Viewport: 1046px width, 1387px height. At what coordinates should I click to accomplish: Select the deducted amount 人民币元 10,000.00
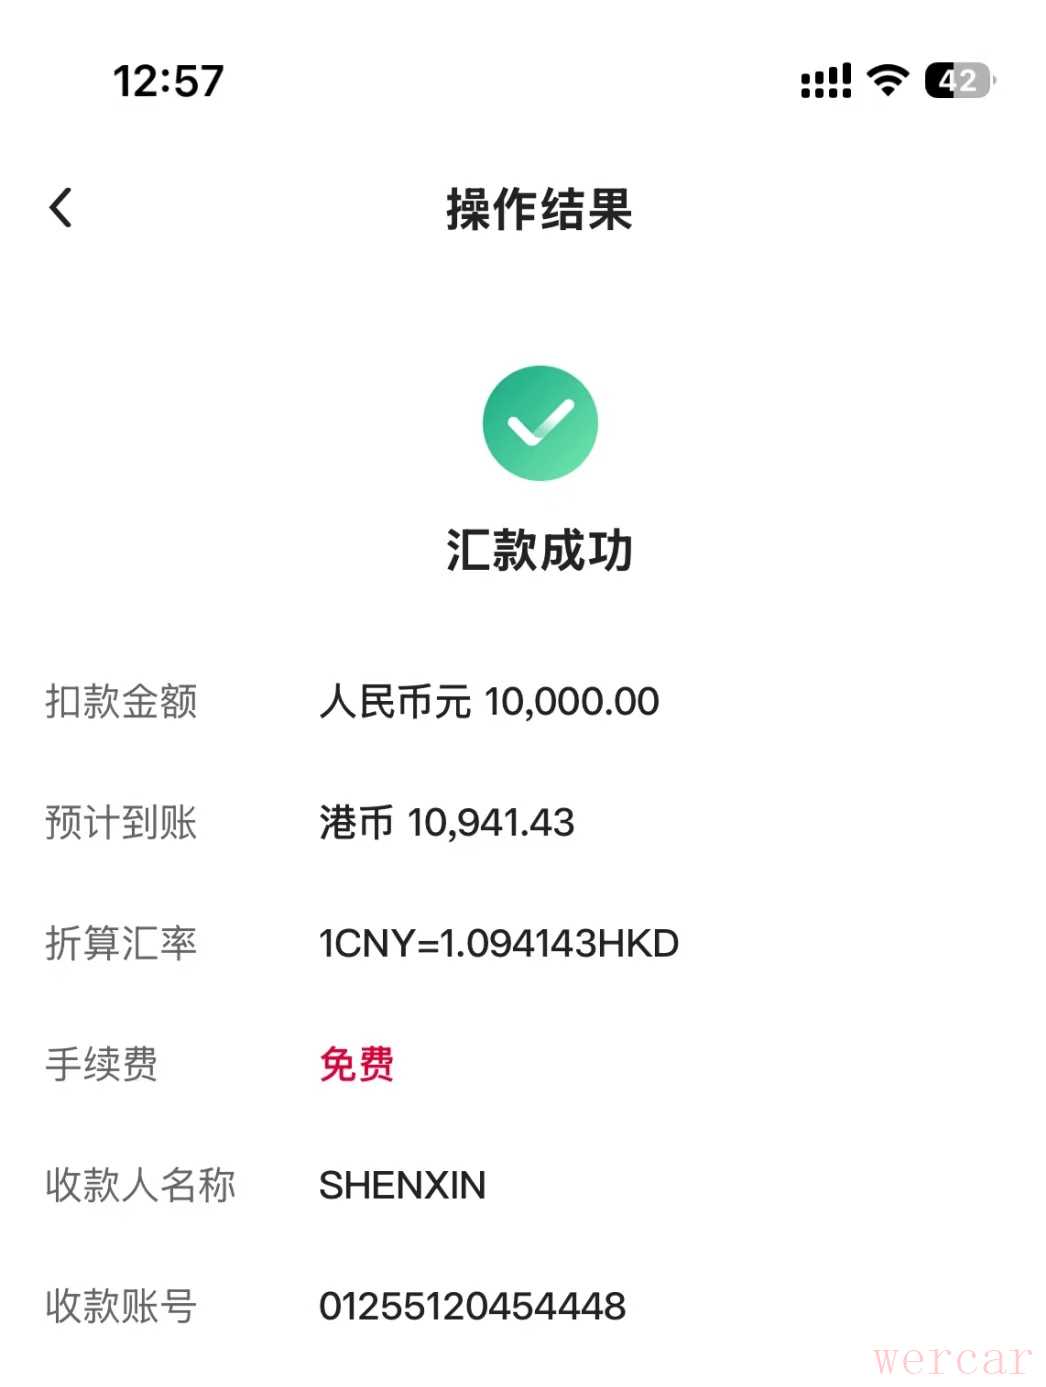point(489,702)
